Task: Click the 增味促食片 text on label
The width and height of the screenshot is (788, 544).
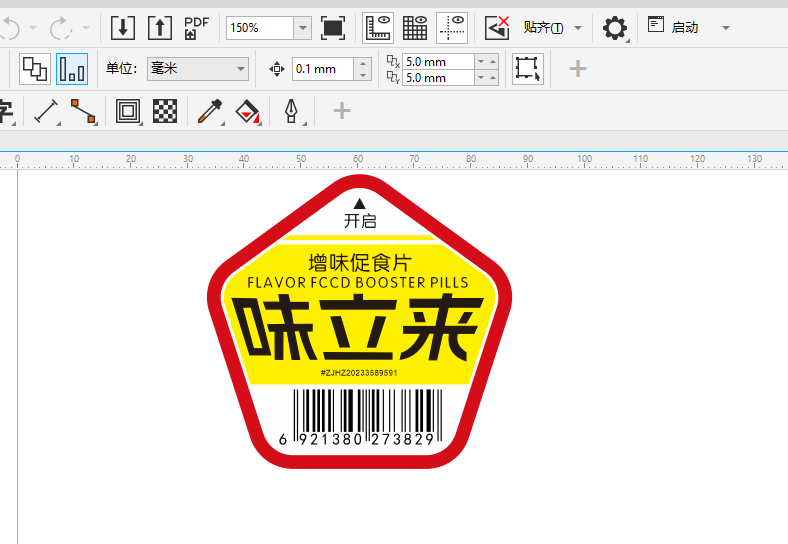Action: coord(360,263)
